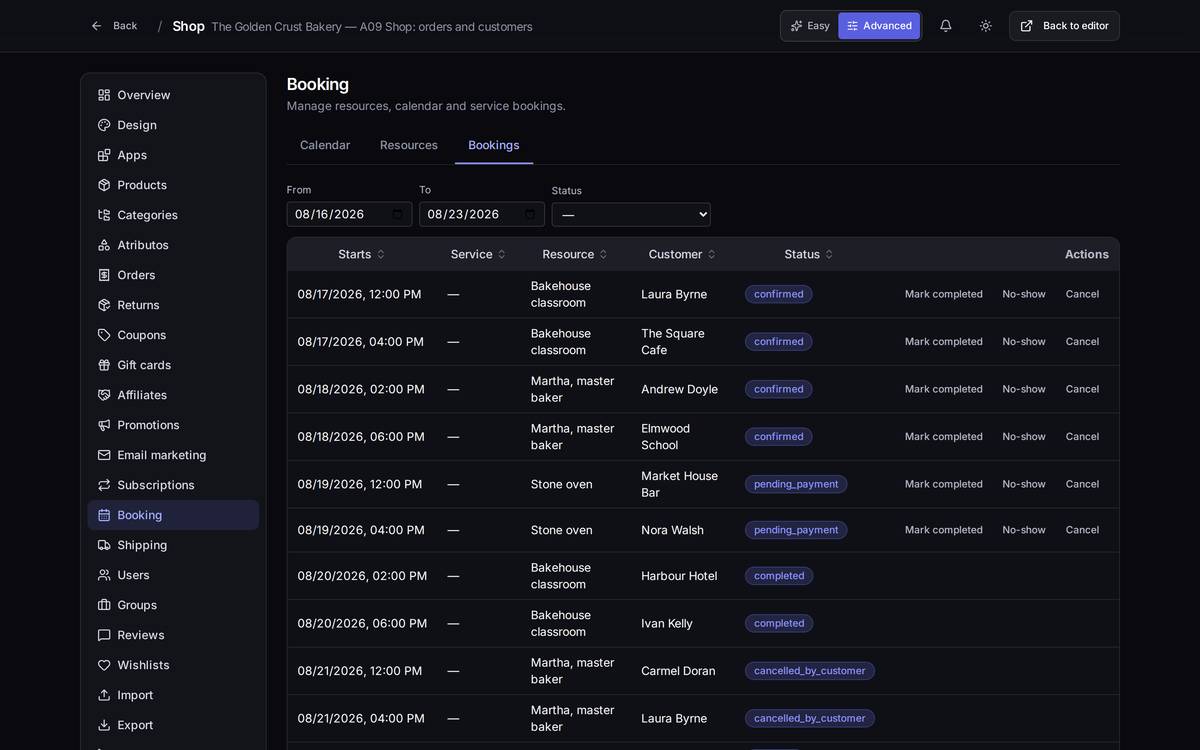Image resolution: width=1200 pixels, height=750 pixels.
Task: Select the Returns icon
Action: (x=104, y=305)
